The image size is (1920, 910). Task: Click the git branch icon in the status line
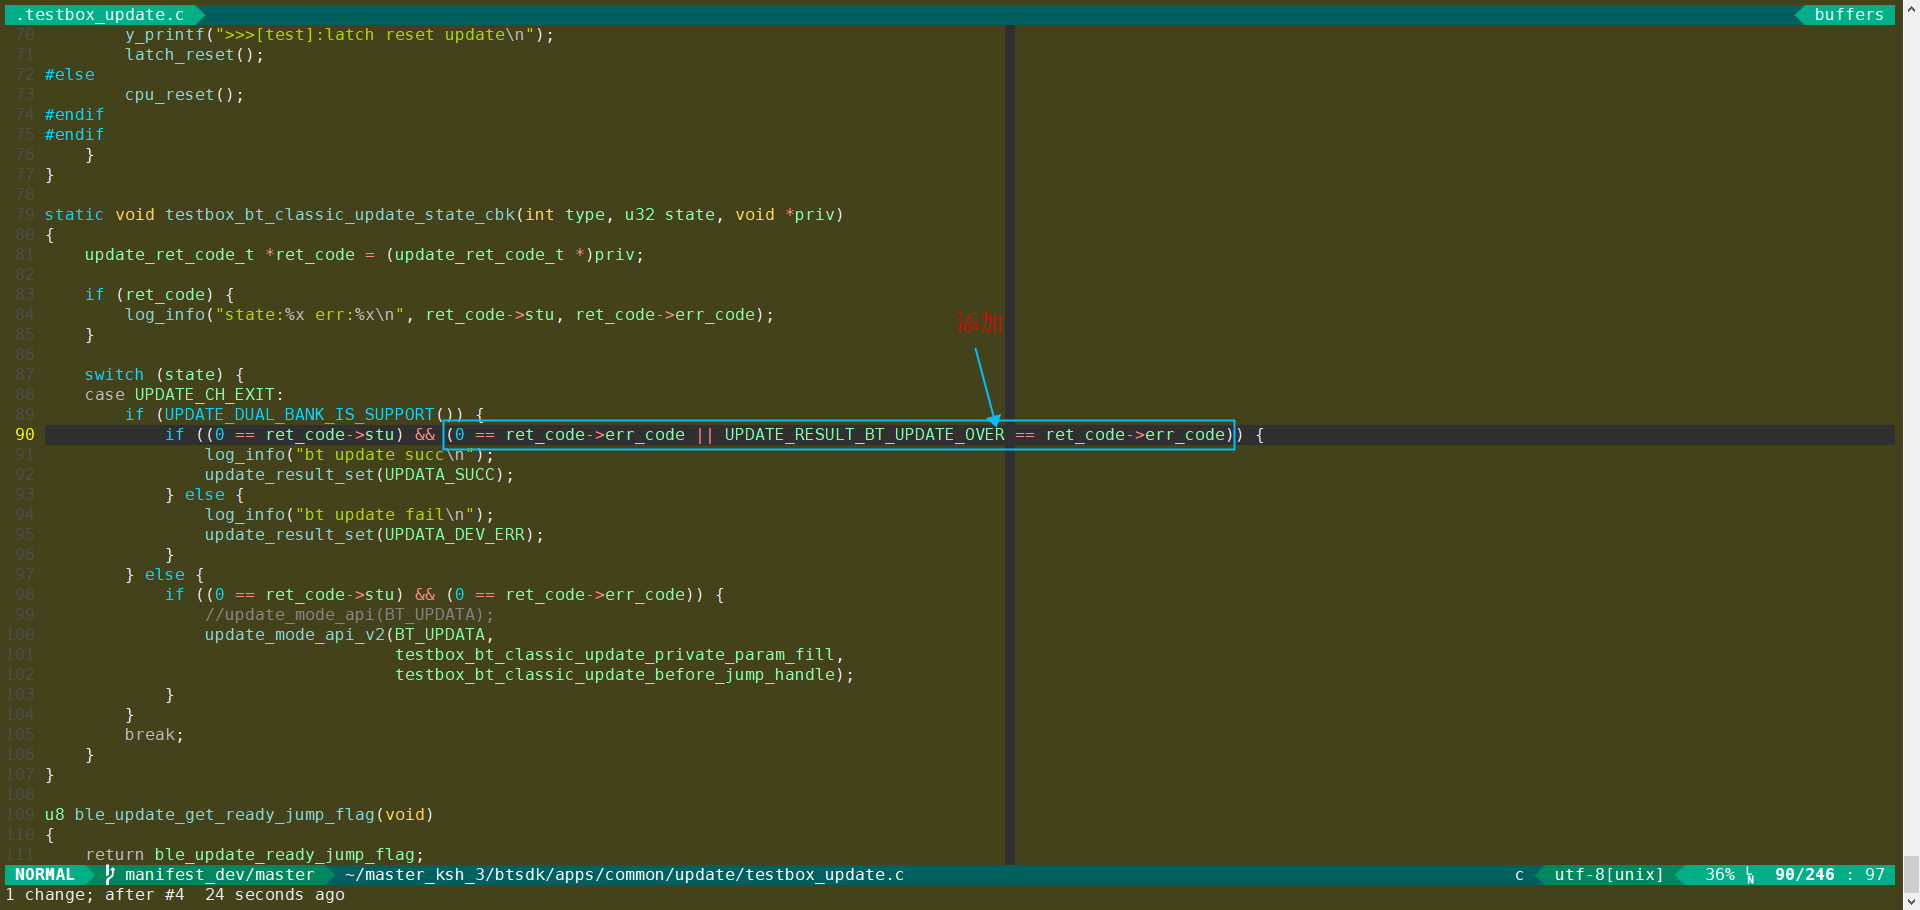tap(110, 875)
